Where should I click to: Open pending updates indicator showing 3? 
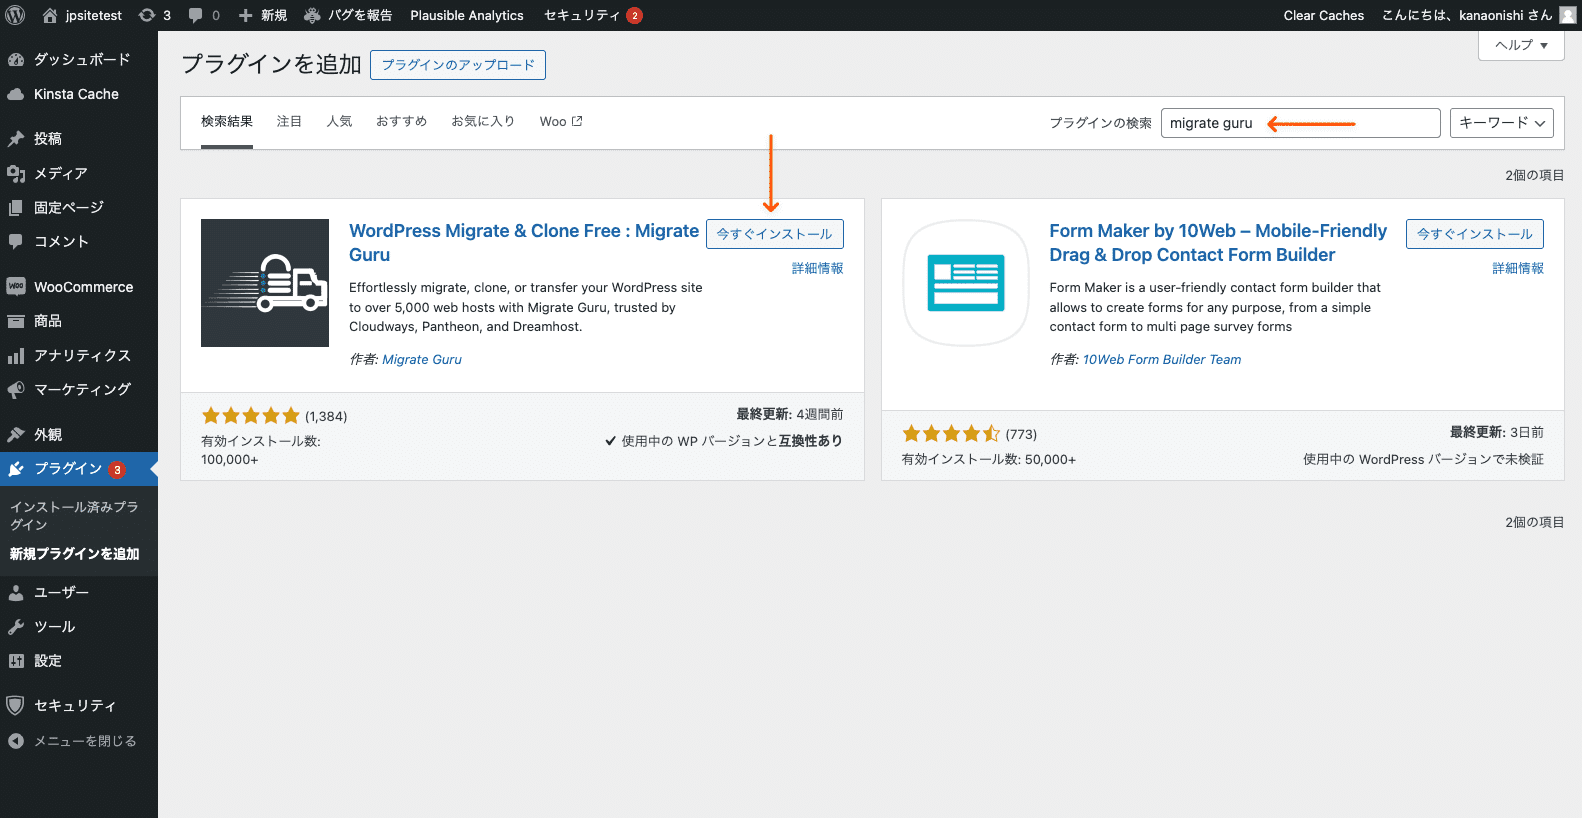[154, 15]
